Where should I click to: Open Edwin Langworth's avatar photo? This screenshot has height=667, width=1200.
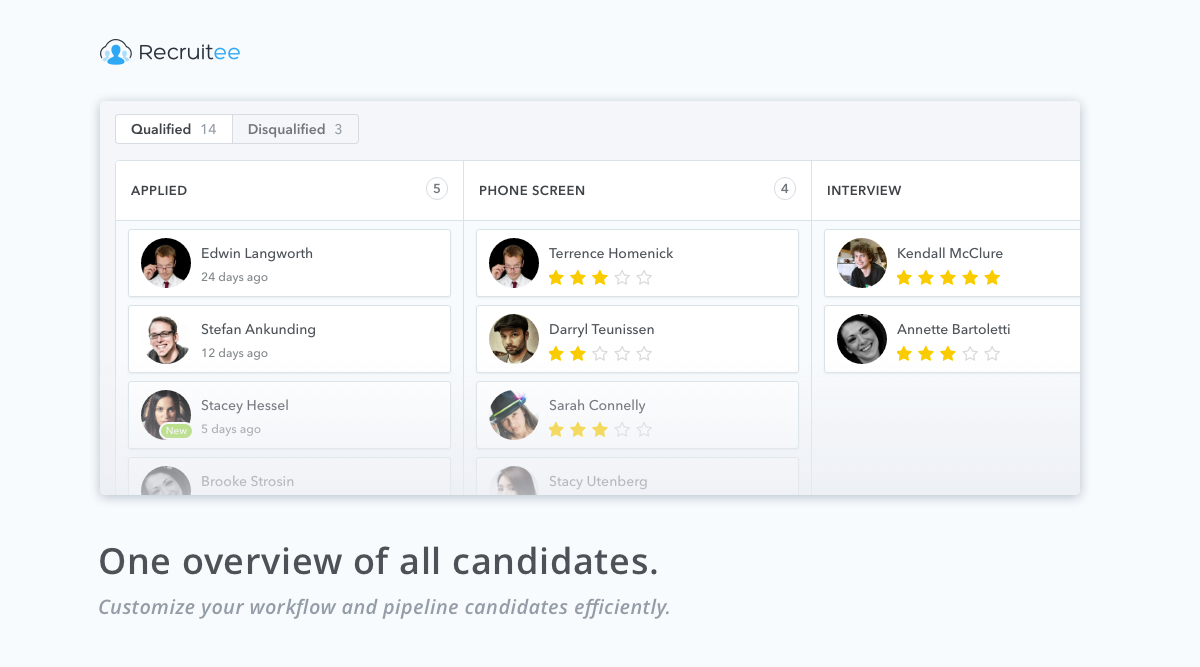point(166,263)
